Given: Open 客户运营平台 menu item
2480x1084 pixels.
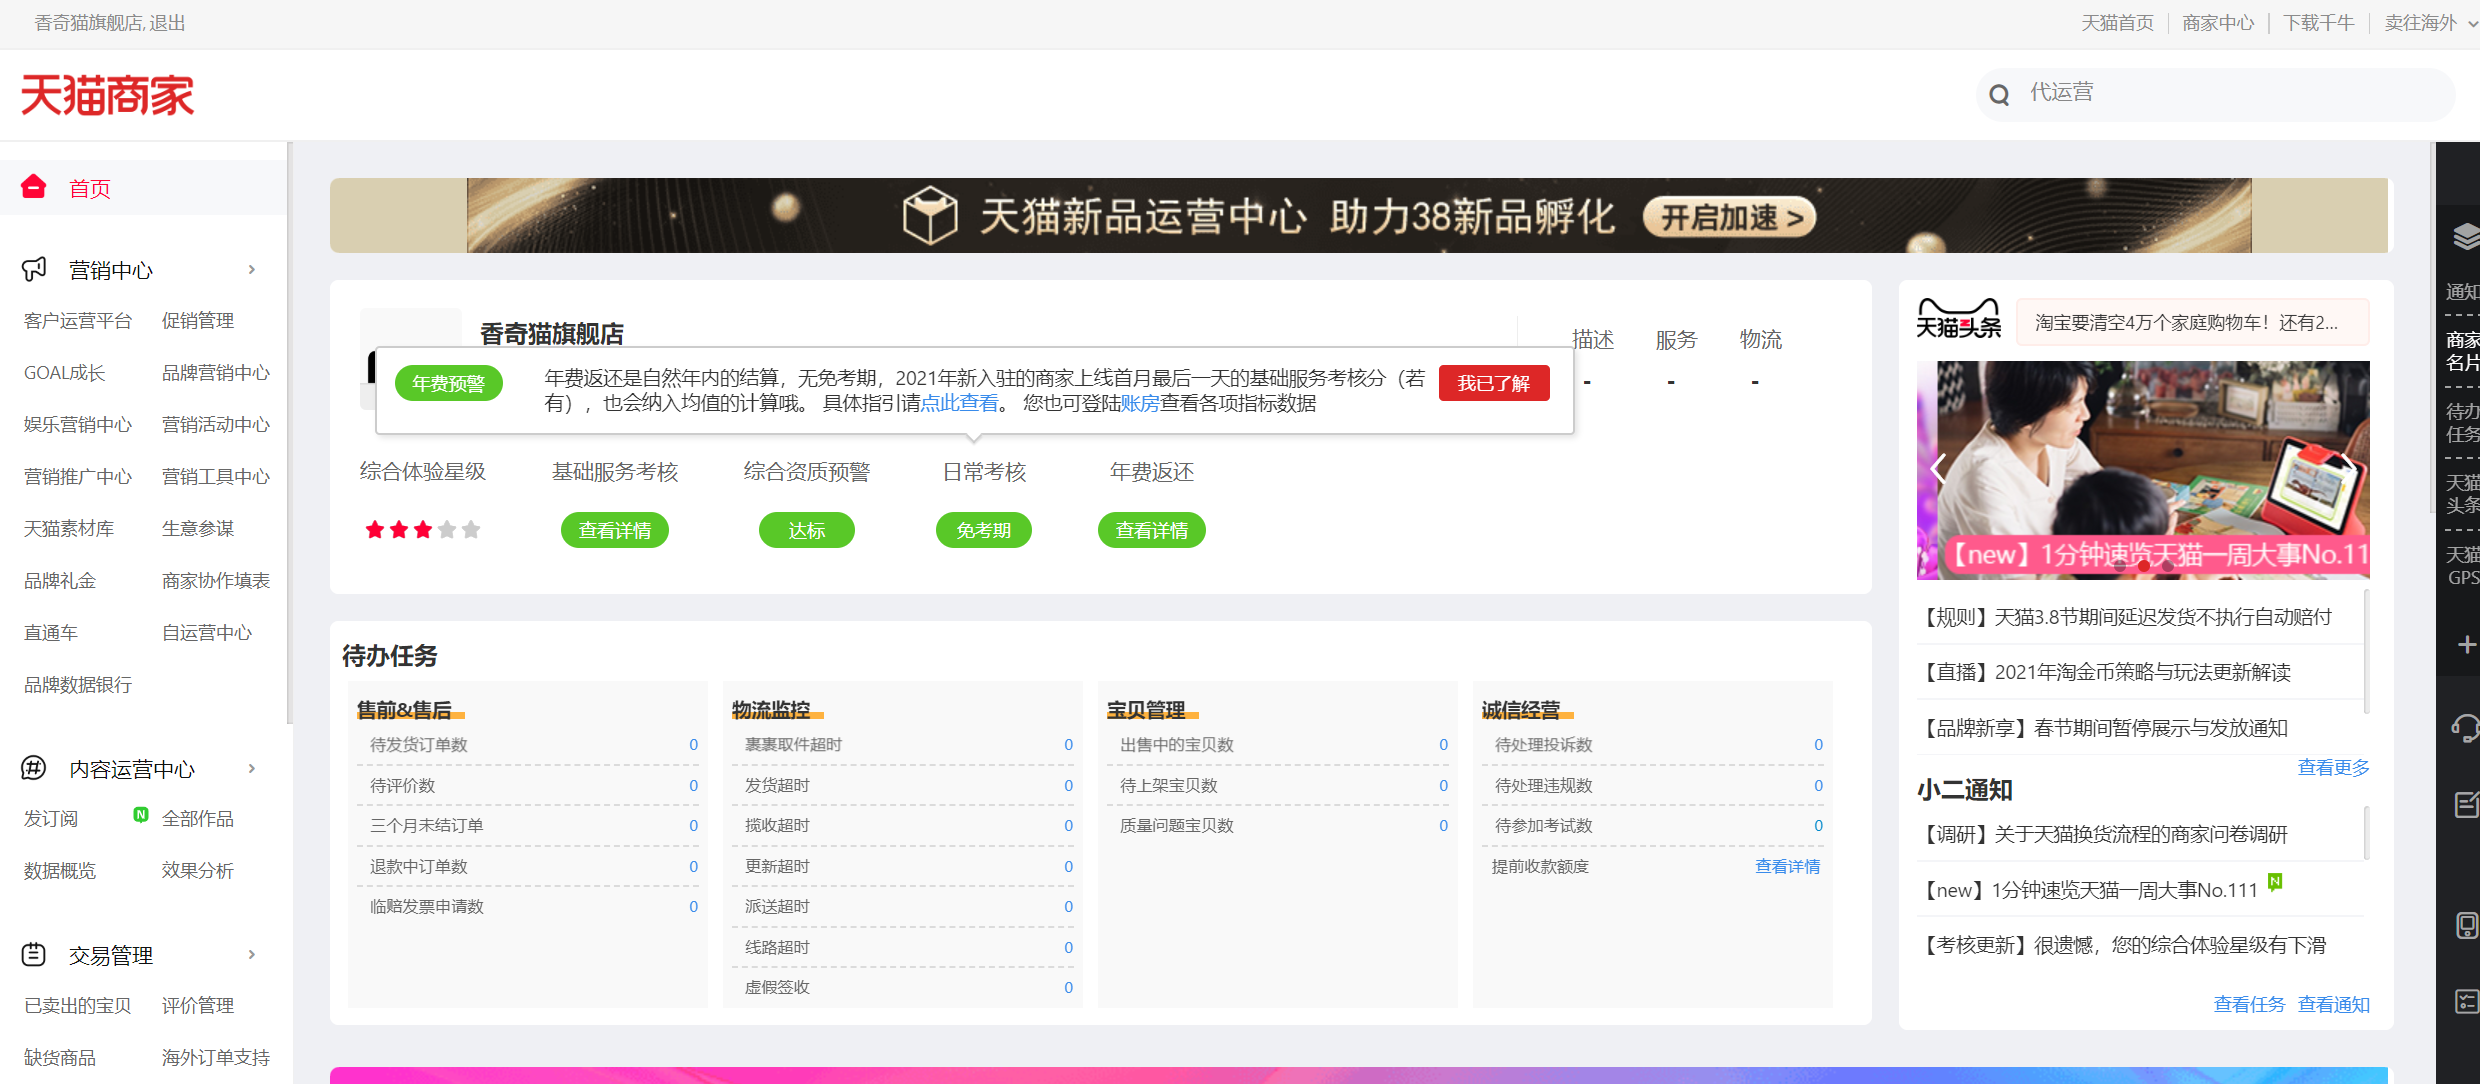Looking at the screenshot, I should (x=78, y=321).
